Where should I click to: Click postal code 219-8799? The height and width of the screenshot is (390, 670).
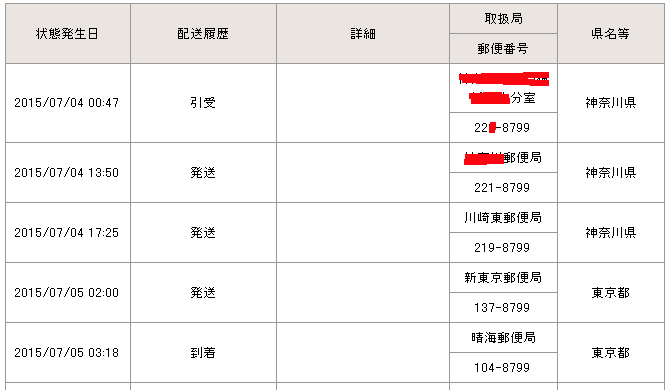pos(503,248)
